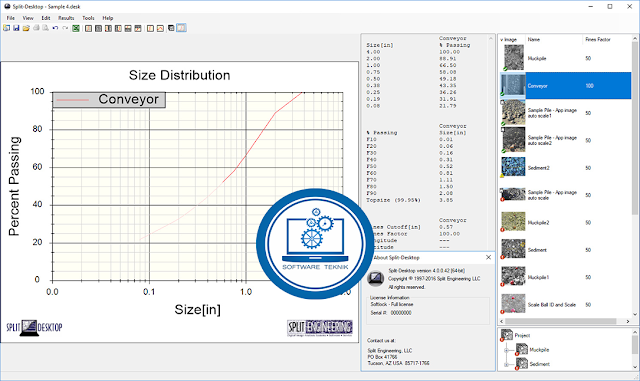Click the New project toolbar icon
The image size is (640, 381).
coord(6,28)
